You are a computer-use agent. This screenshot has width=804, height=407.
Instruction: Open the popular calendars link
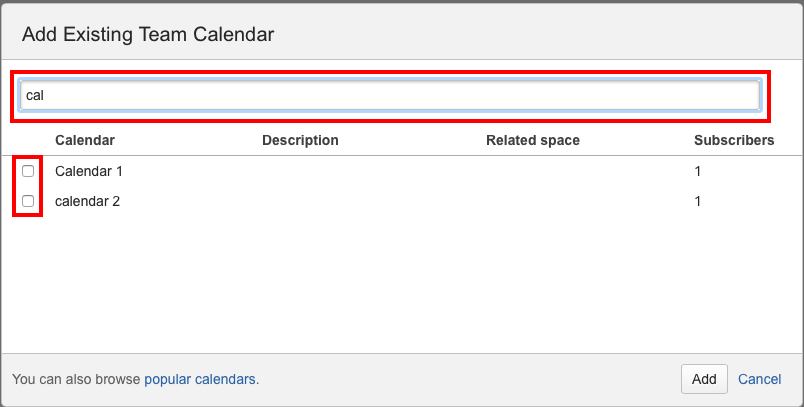coord(200,379)
